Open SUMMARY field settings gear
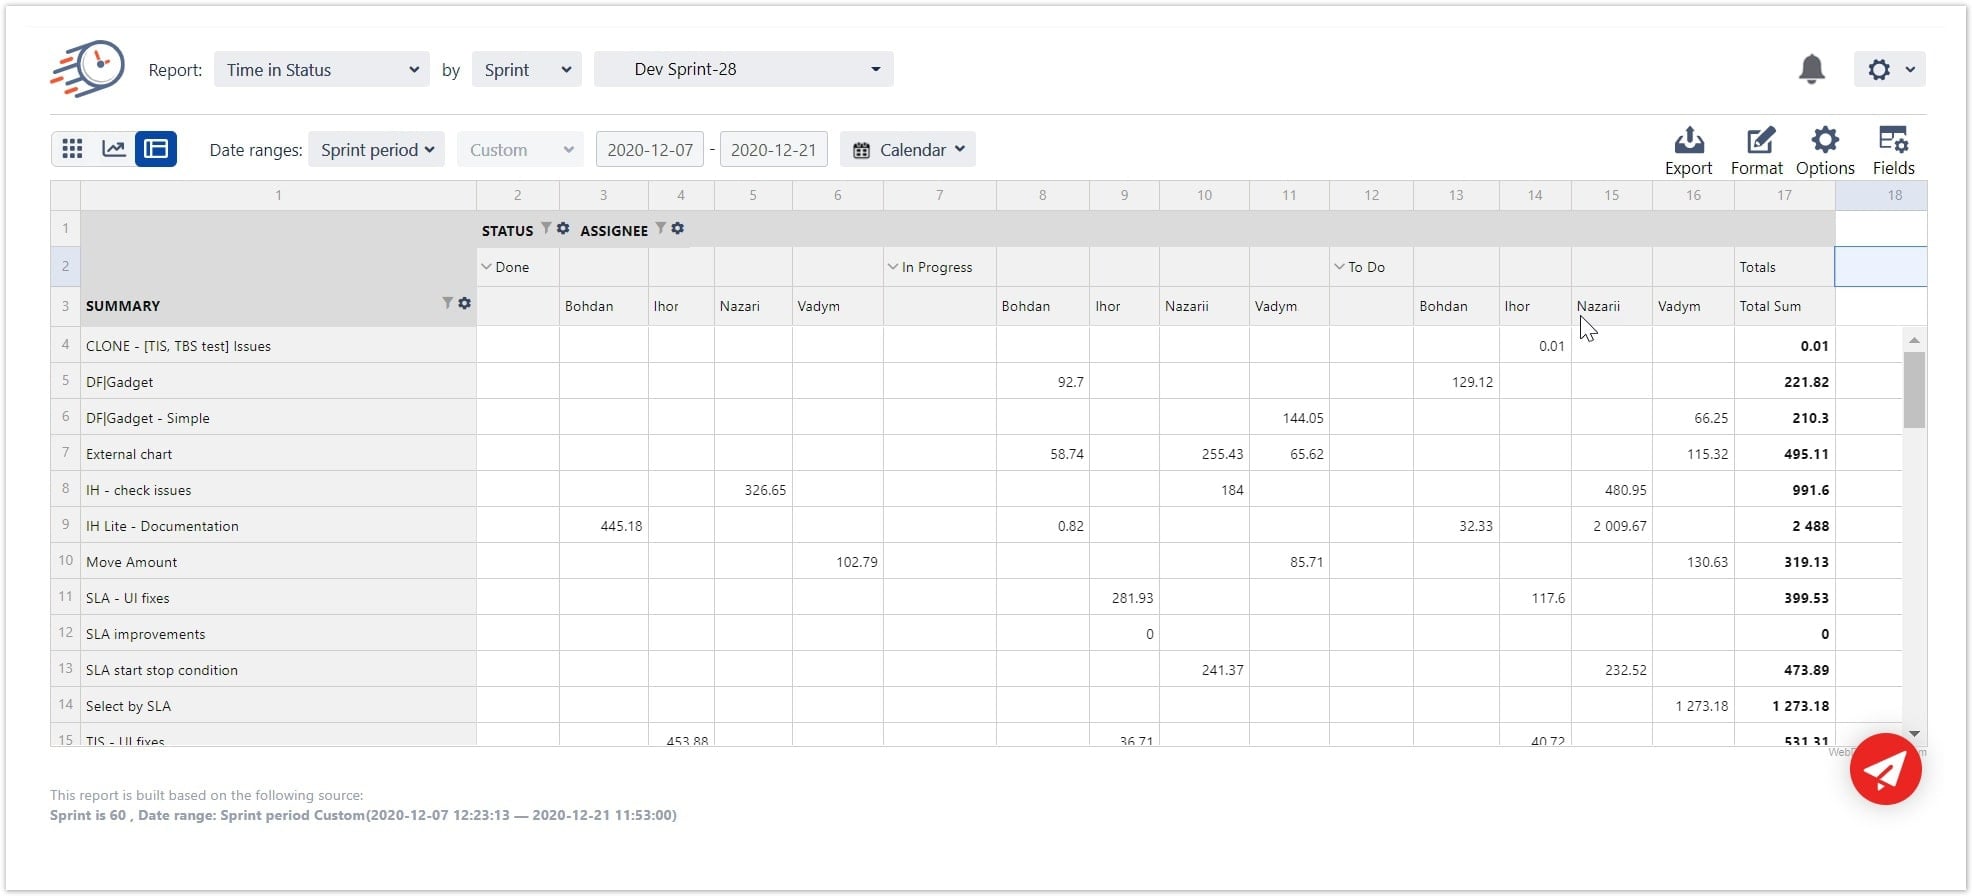The width and height of the screenshot is (1972, 896). click(x=464, y=303)
